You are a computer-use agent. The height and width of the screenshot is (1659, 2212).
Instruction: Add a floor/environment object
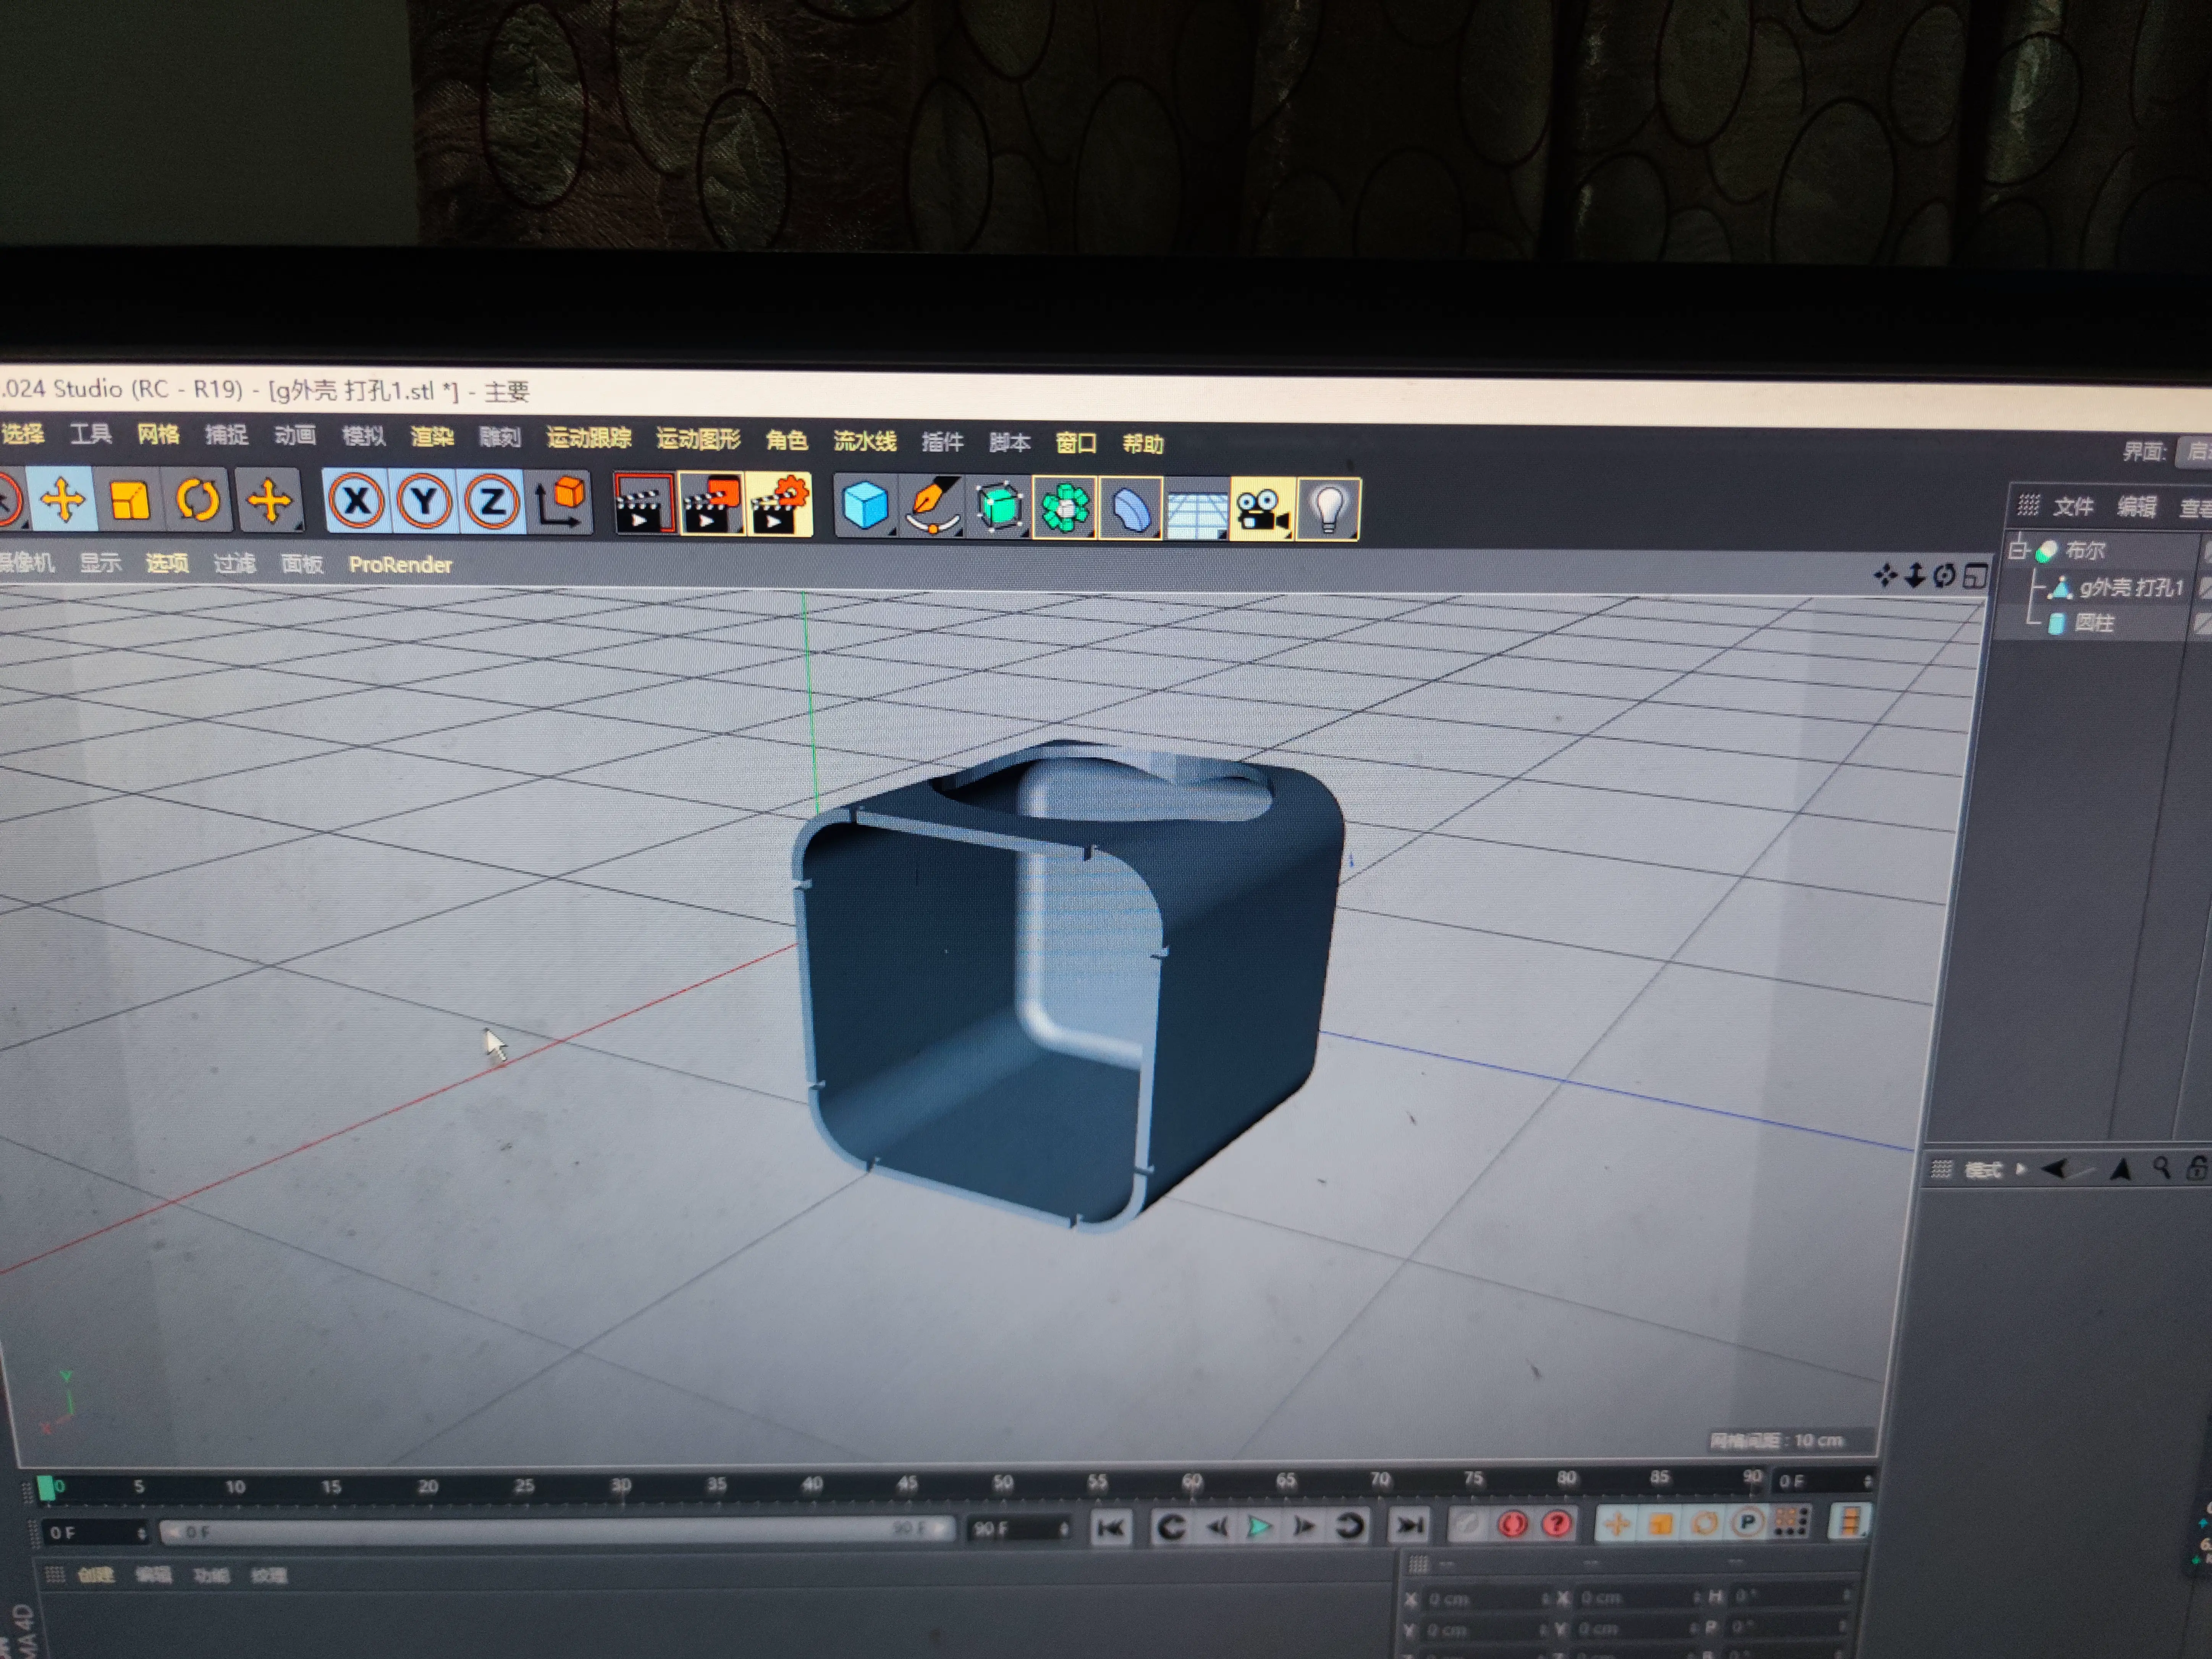[1197, 510]
